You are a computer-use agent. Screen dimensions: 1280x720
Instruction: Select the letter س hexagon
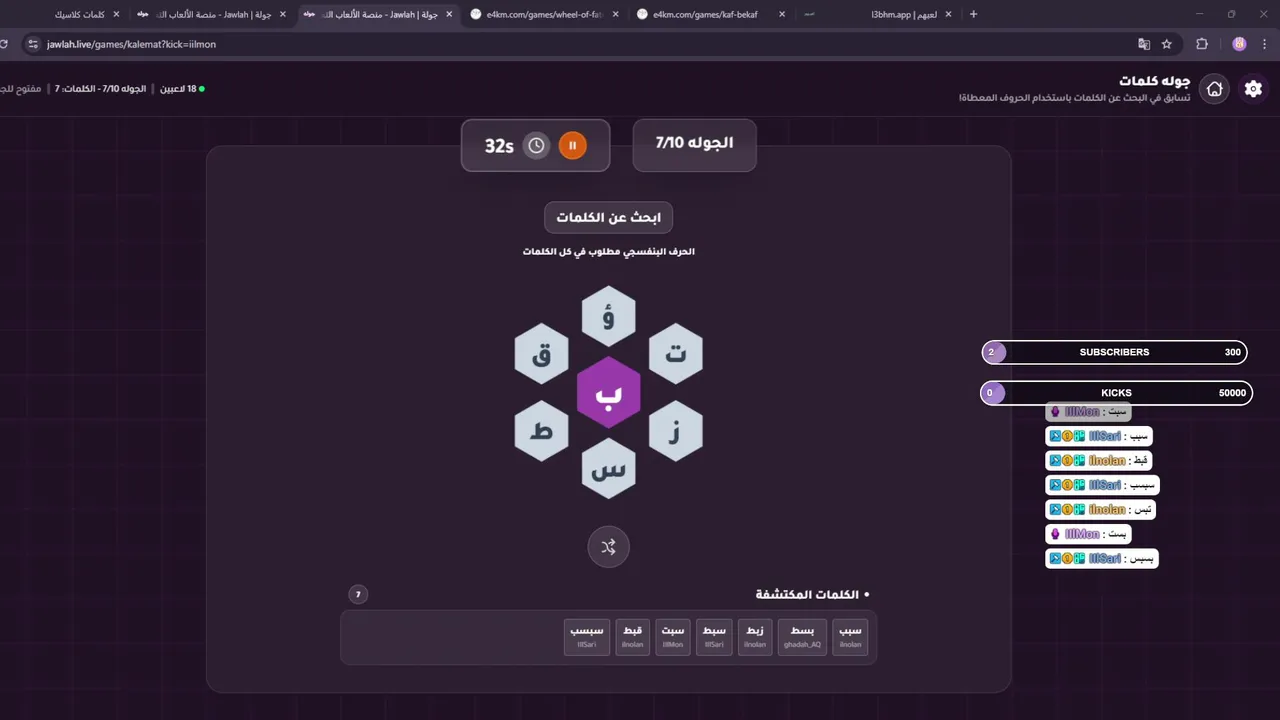pyautogui.click(x=608, y=469)
